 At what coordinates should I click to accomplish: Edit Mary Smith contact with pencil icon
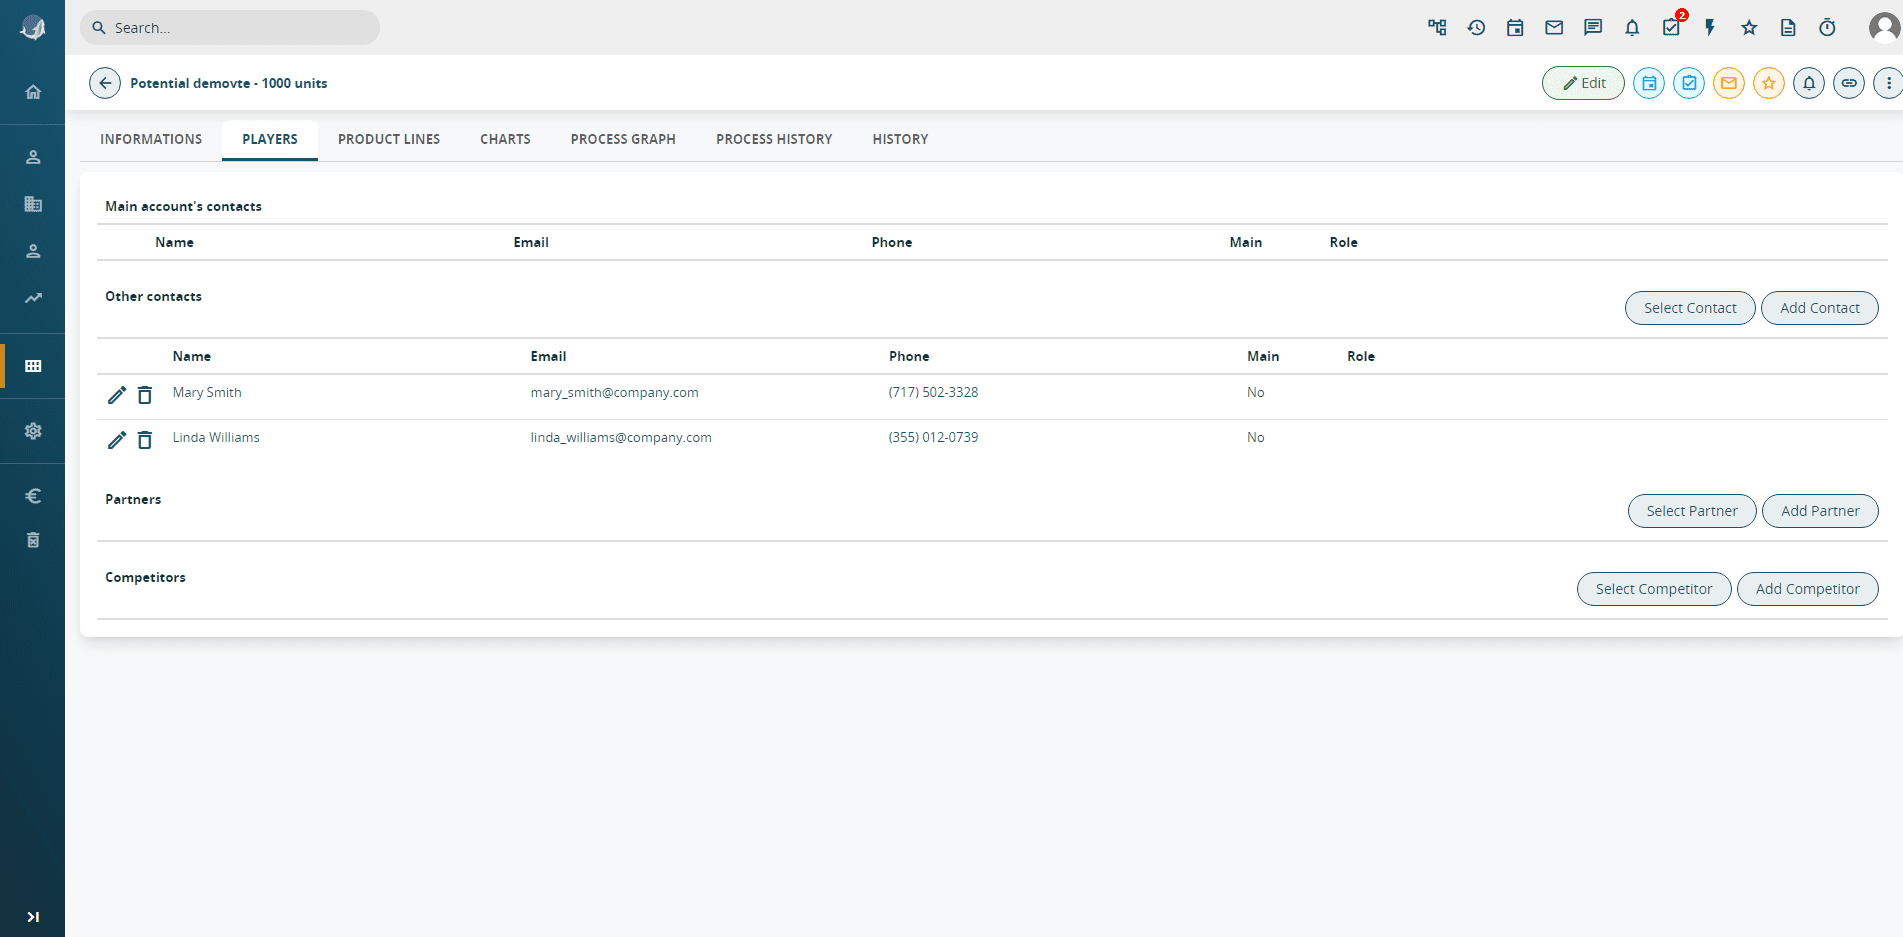pos(117,395)
